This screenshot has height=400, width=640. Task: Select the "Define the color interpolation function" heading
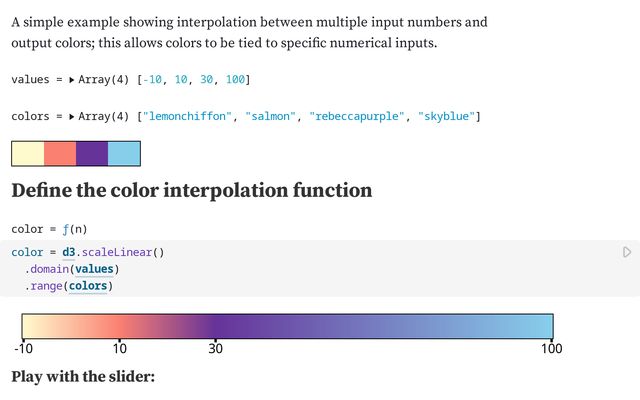(192, 190)
